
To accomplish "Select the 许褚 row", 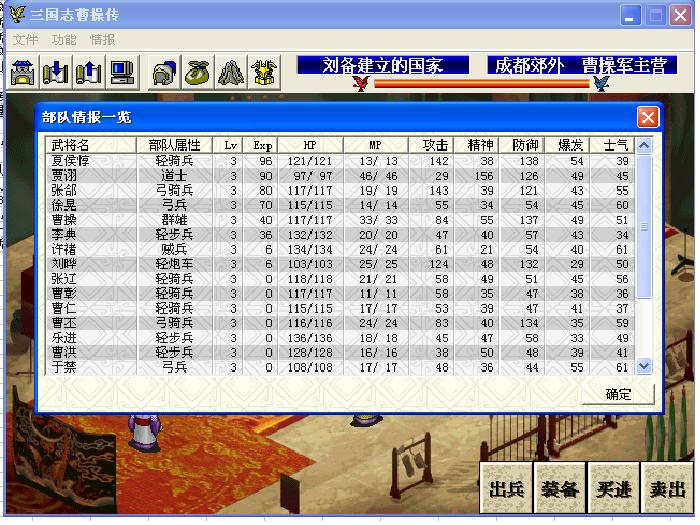I will (x=340, y=249).
